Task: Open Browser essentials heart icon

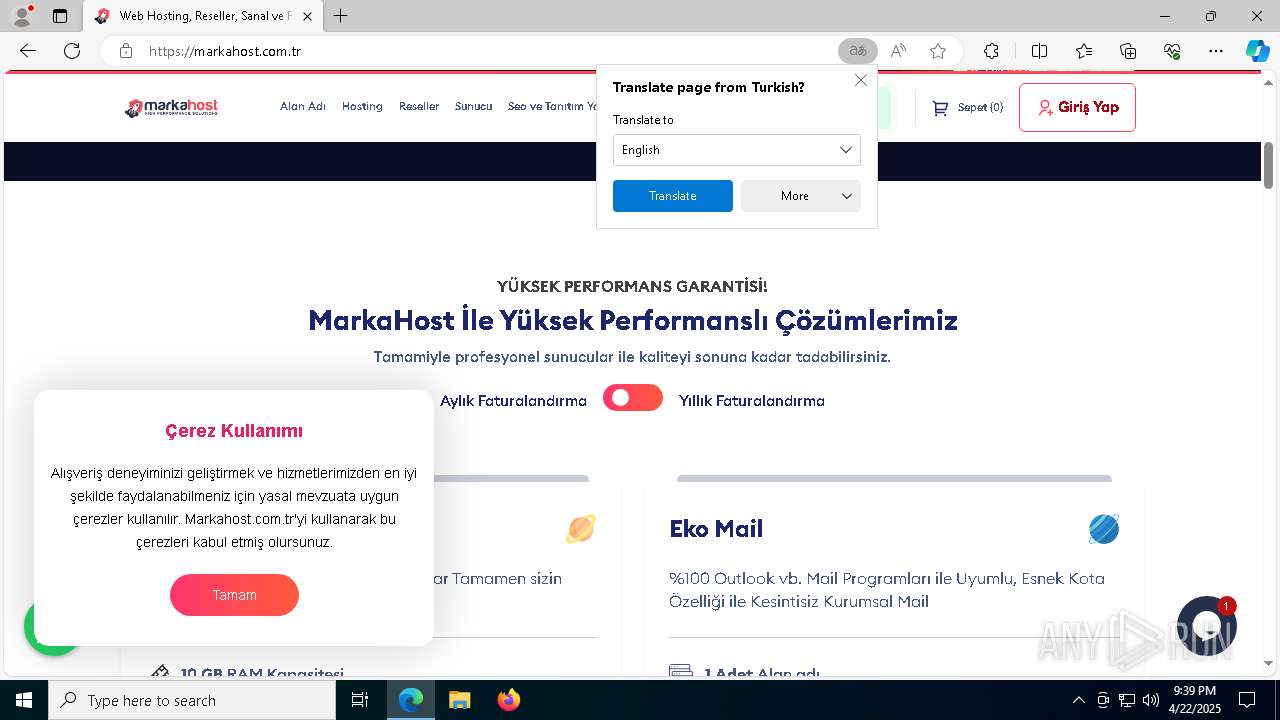Action: coord(1172,51)
